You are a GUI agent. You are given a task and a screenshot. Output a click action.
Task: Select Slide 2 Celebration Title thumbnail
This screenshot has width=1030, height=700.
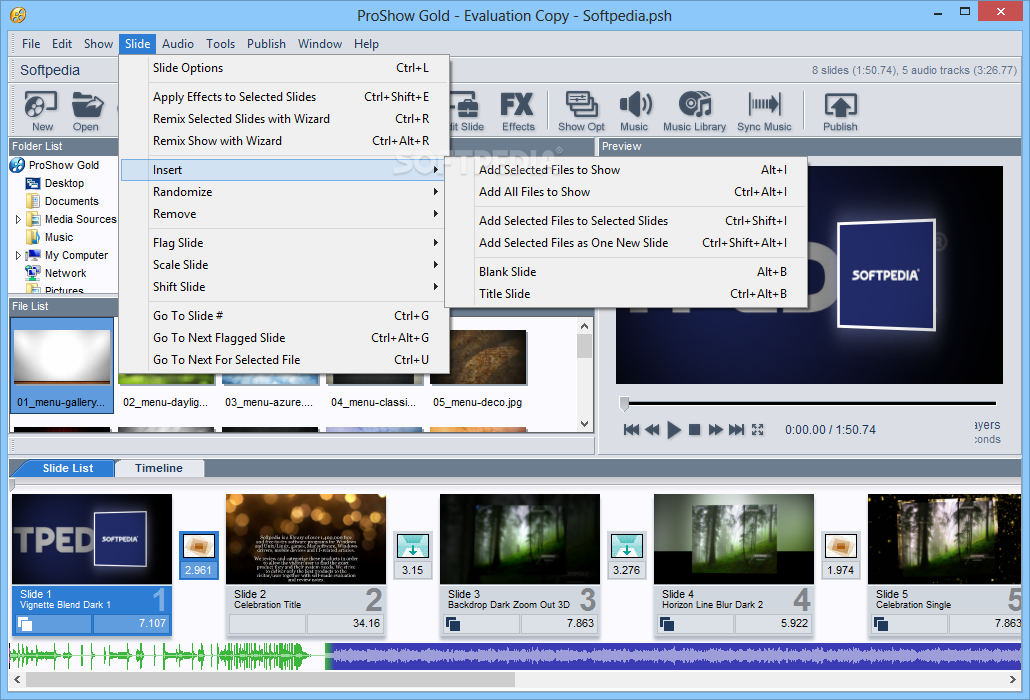305,539
